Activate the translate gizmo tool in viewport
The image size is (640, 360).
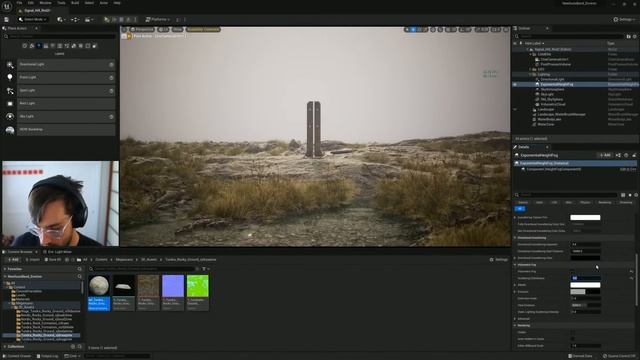(x=413, y=29)
